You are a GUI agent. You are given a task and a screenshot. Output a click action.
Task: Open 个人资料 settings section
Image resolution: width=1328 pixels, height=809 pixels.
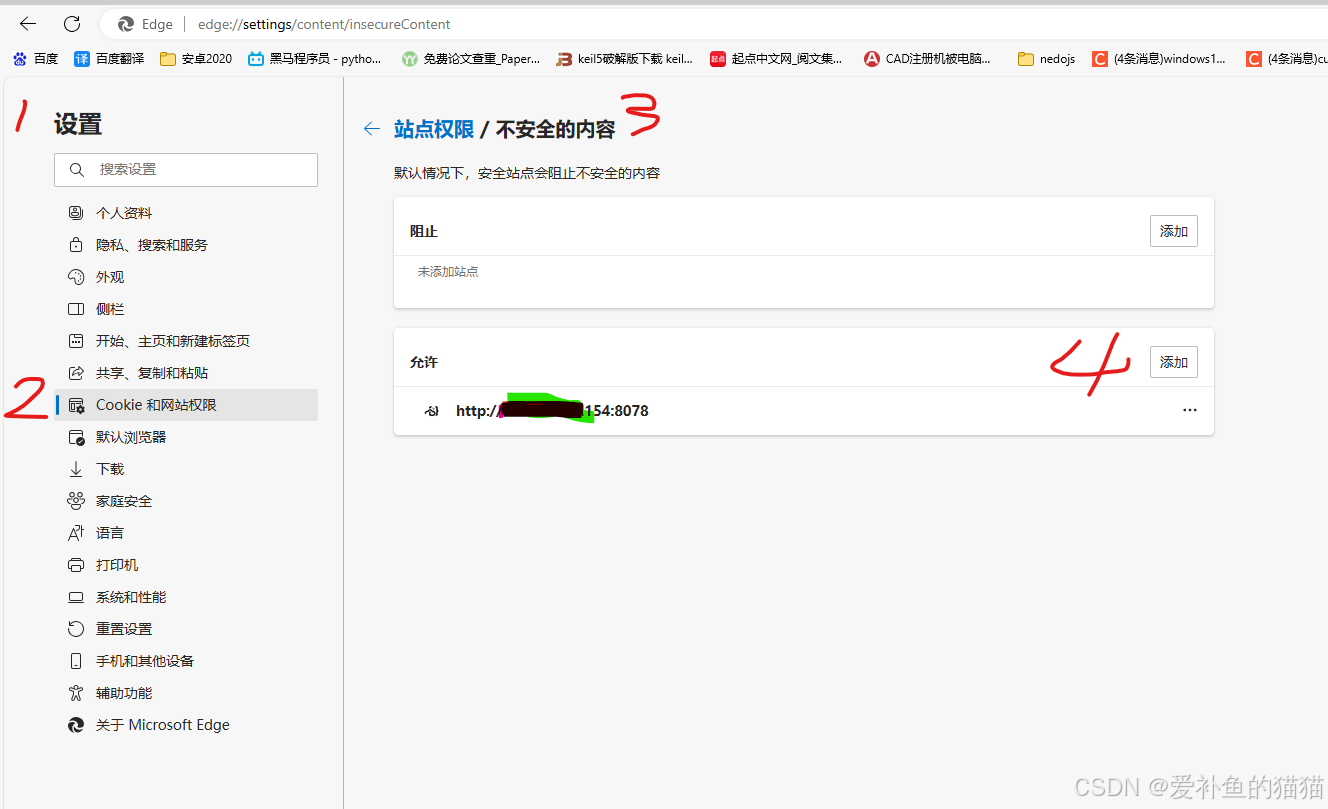click(x=186, y=213)
